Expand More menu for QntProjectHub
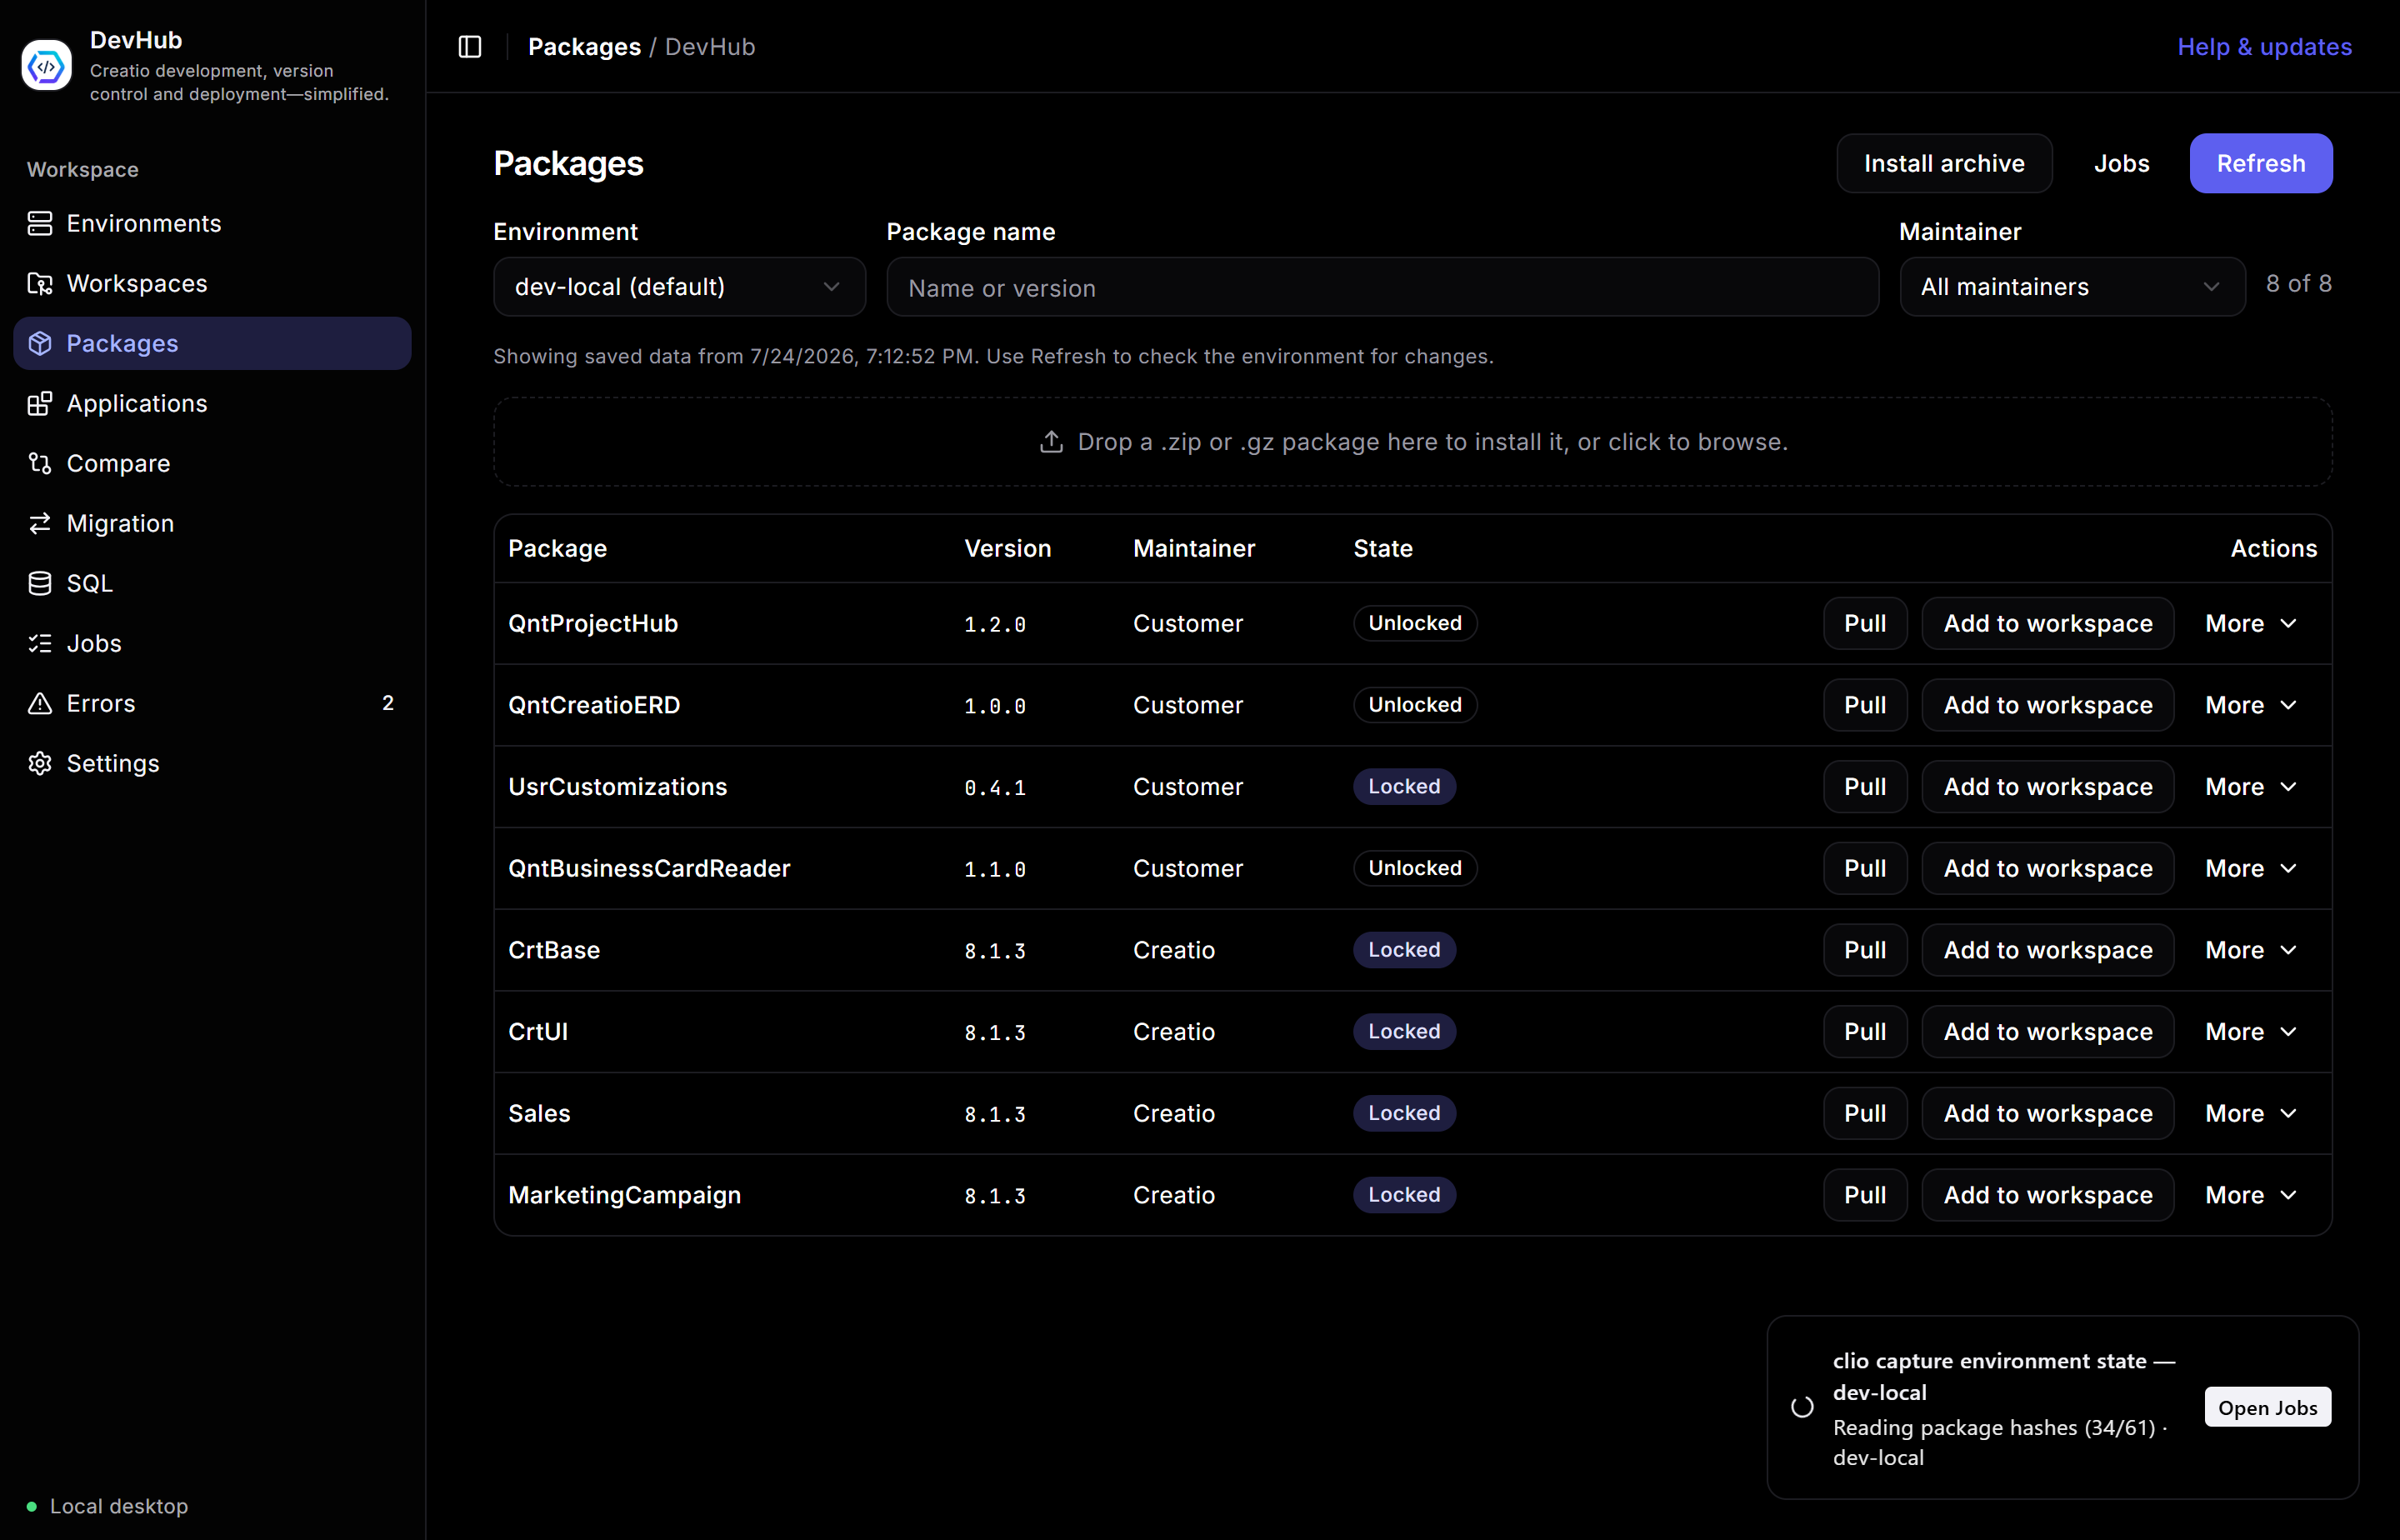The image size is (2400, 1540). [x=2251, y=623]
